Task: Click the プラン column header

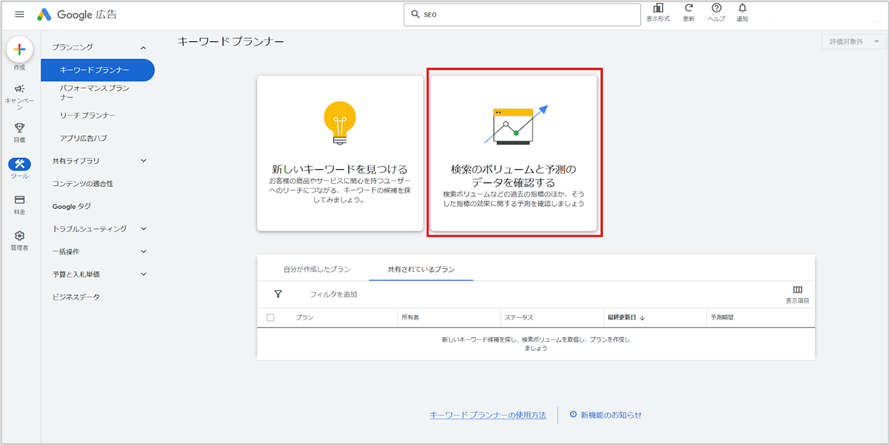Action: tap(304, 318)
